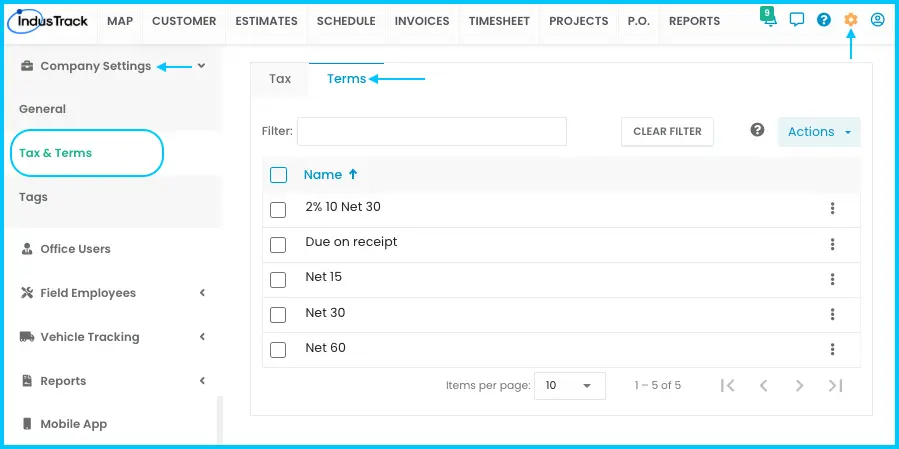Open the user profile icon
The width and height of the screenshot is (899, 449).
878,20
